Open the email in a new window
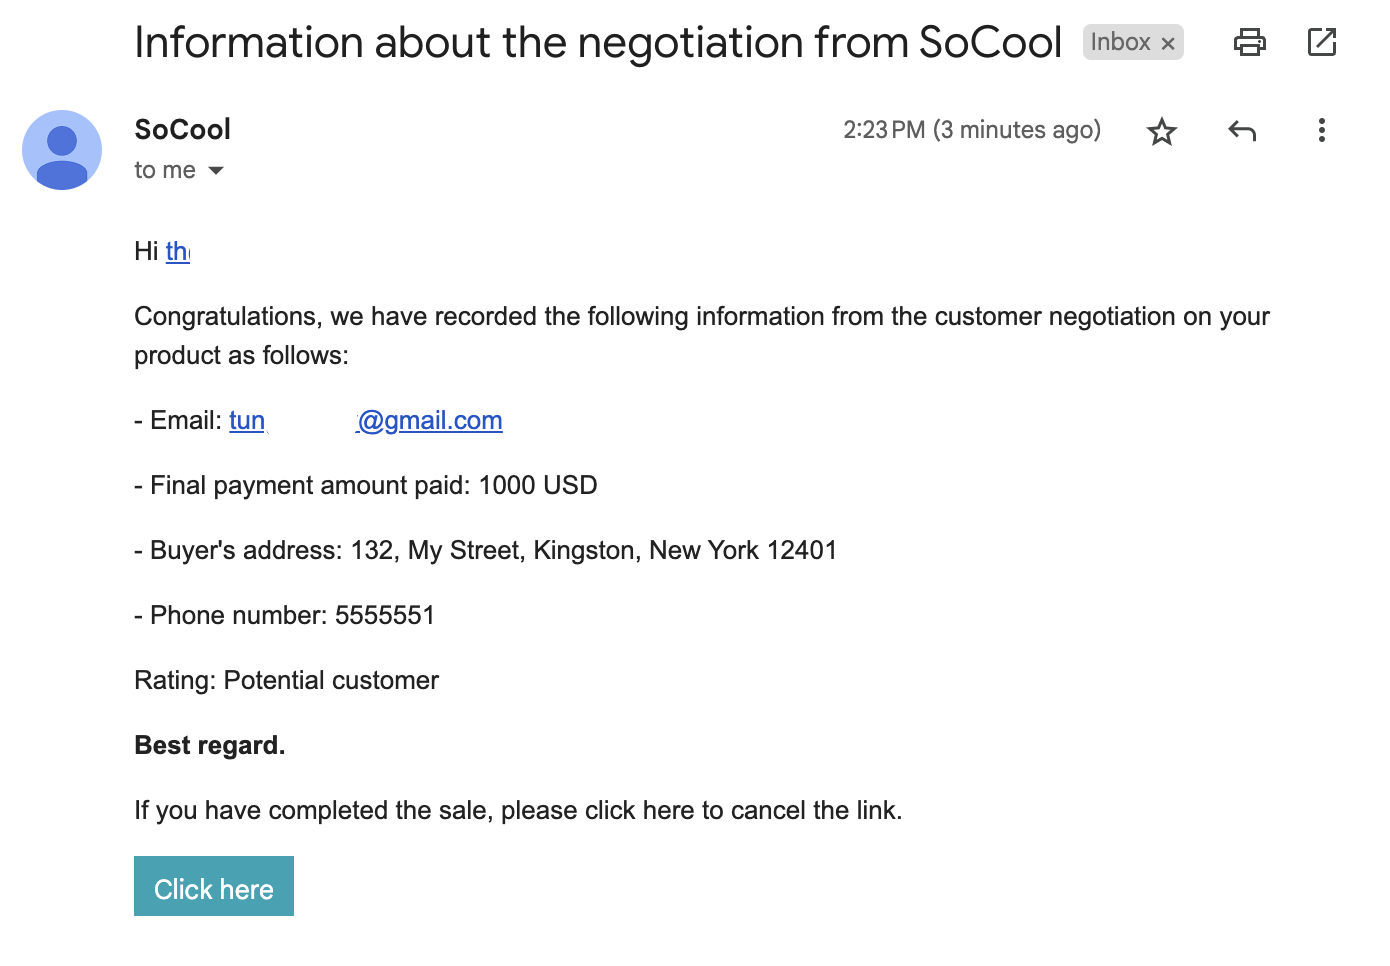Screen dimensions: 1390x966 click(1321, 42)
